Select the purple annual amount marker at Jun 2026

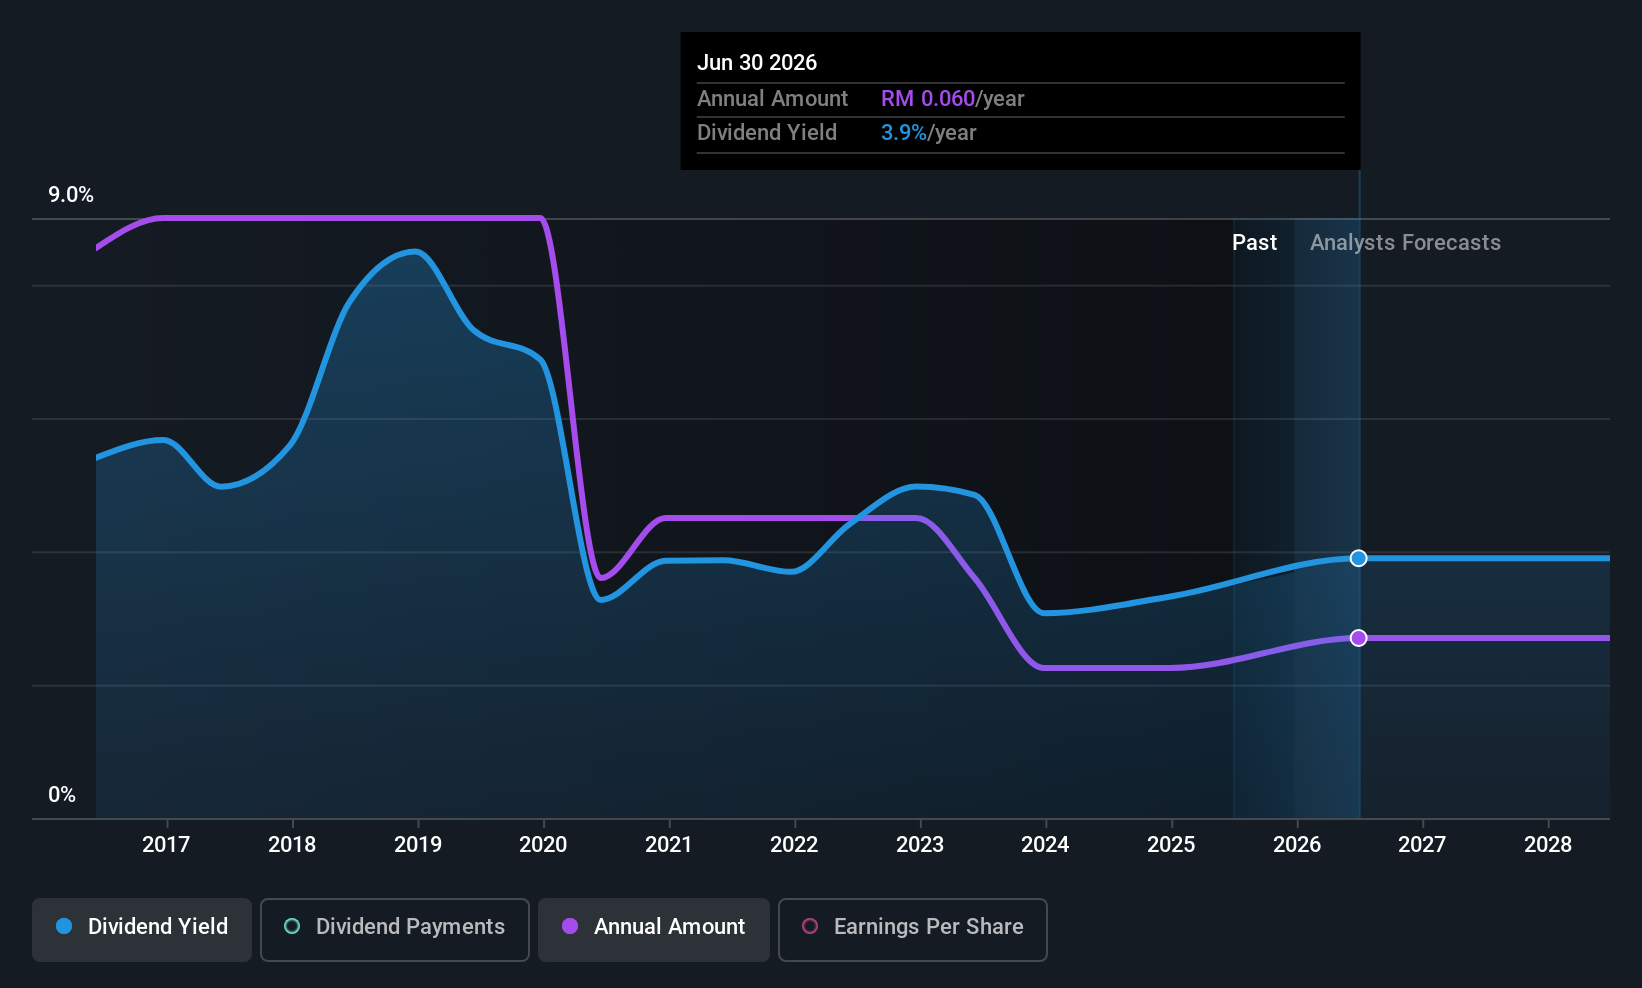pos(1358,638)
